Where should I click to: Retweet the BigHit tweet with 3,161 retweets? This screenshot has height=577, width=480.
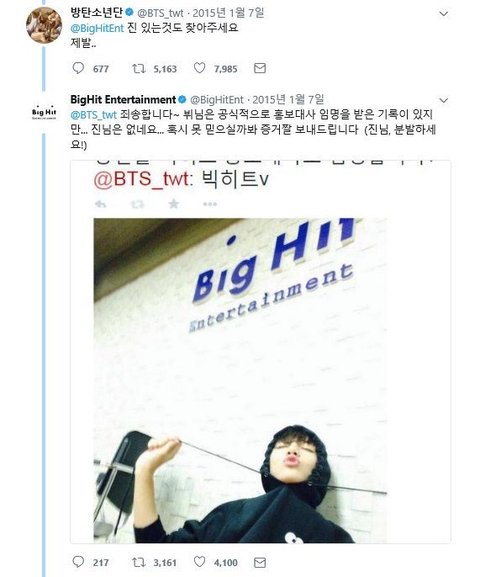click(x=139, y=562)
